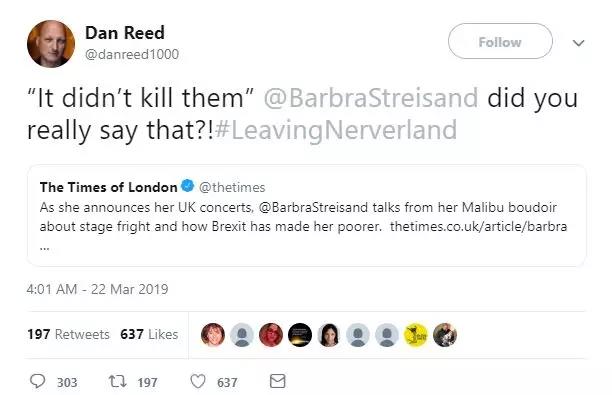Viewport: 612px width, 395px height.
Task: Open the yellow avatar among likers
Action: [416, 335]
